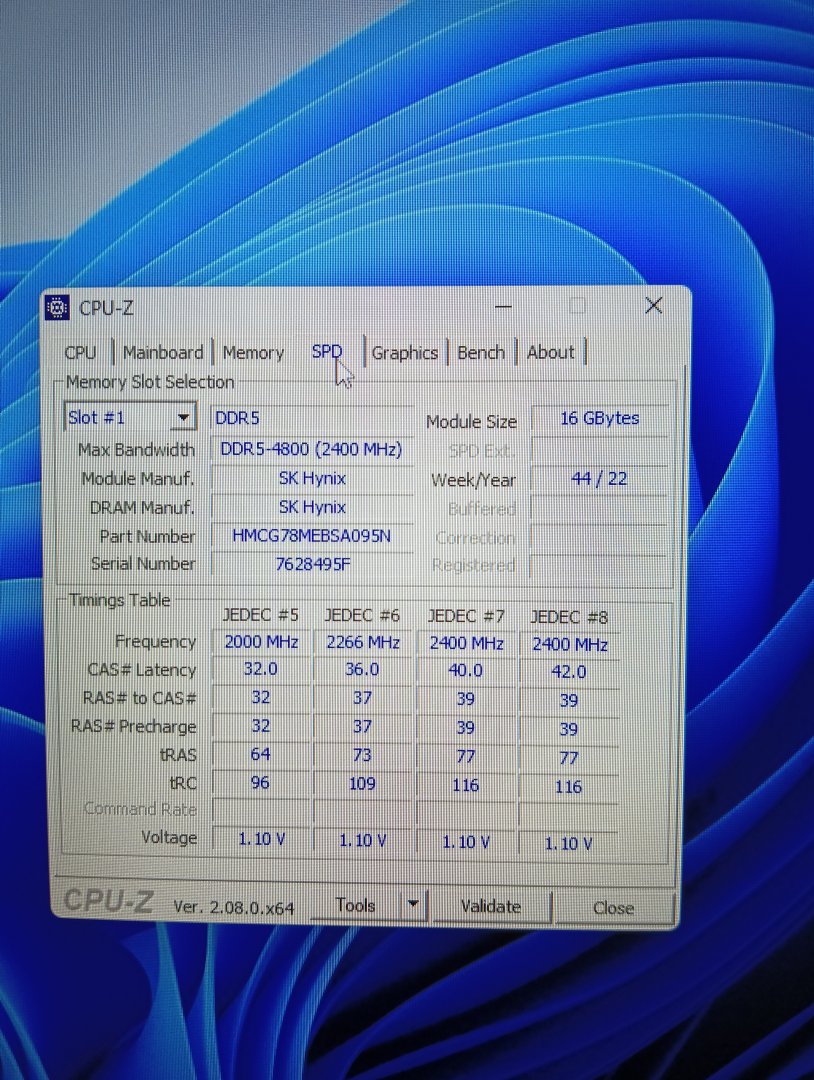The height and width of the screenshot is (1080, 814).
Task: Click the CAS# Latency 36.0 cell
Action: pyautogui.click(x=363, y=670)
